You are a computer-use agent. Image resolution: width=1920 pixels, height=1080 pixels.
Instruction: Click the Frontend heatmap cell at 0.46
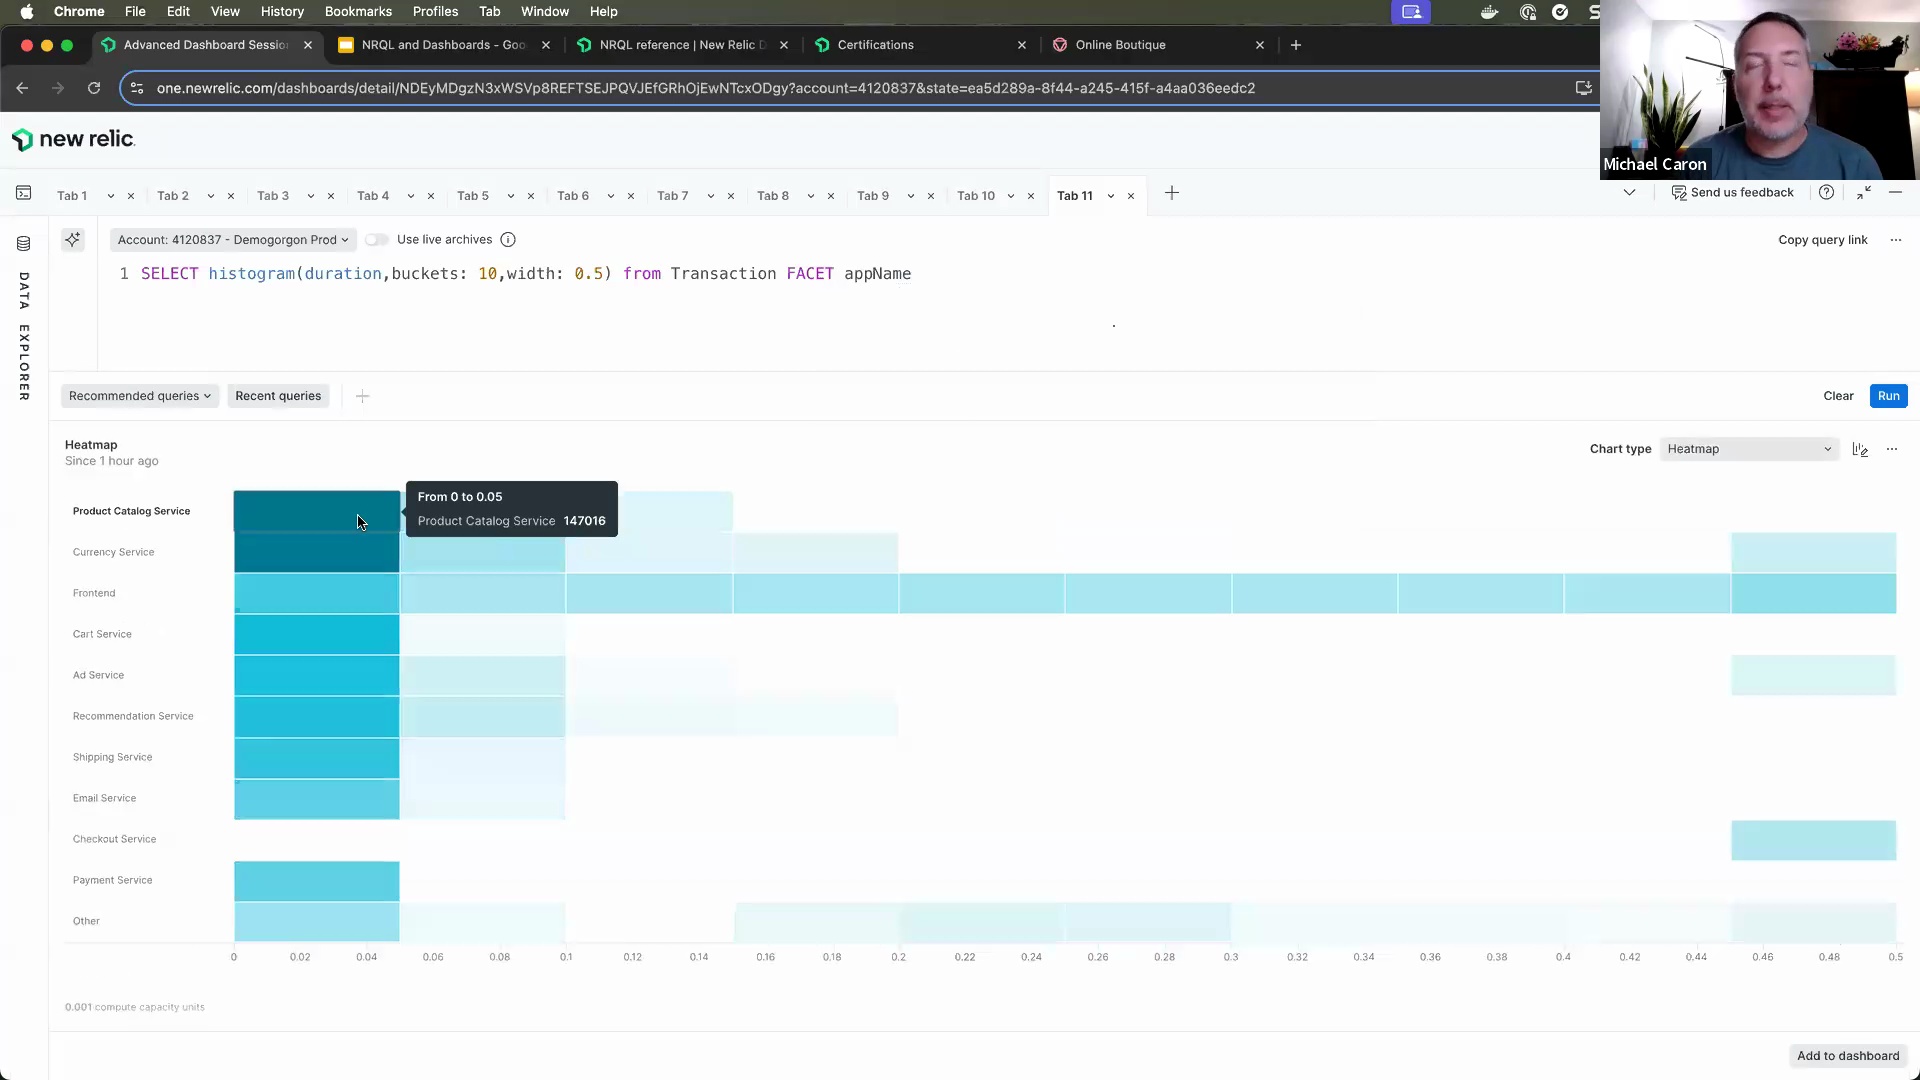(1812, 594)
